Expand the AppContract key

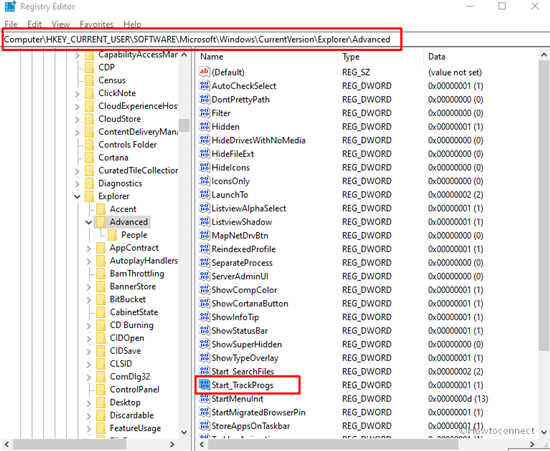[x=89, y=248]
